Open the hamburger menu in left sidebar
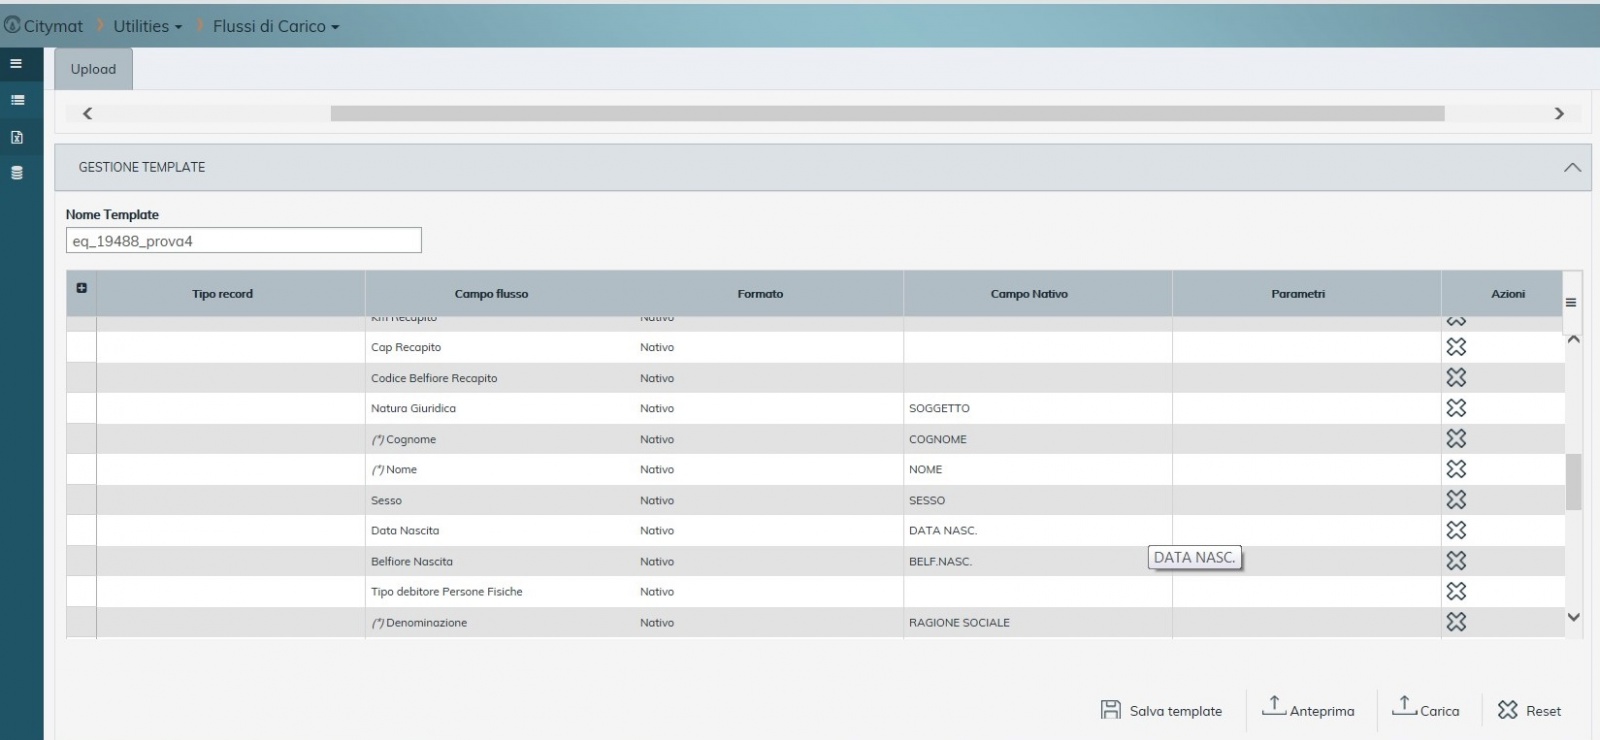 (x=16, y=63)
